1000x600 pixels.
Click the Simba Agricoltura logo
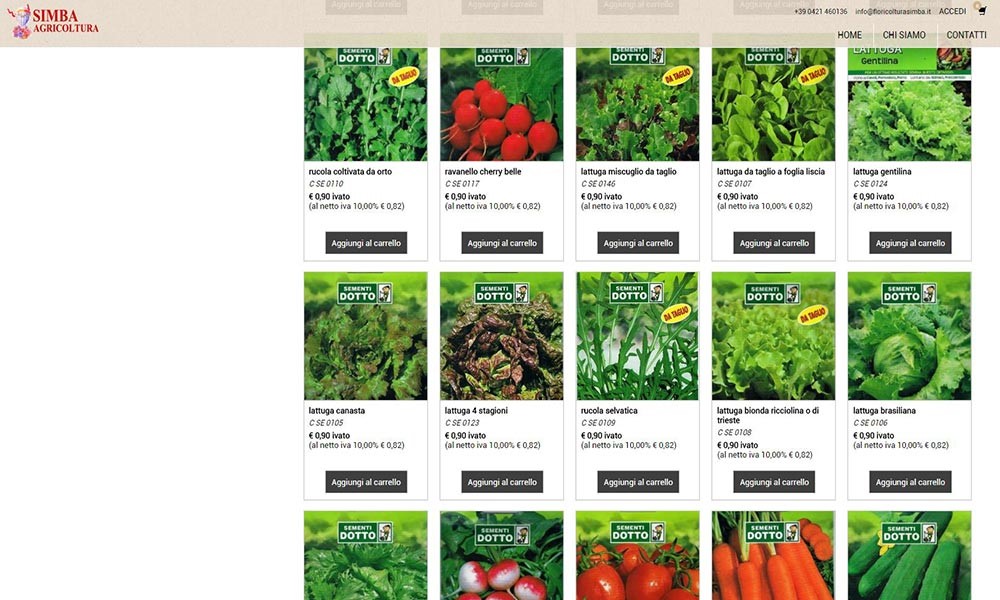click(53, 22)
